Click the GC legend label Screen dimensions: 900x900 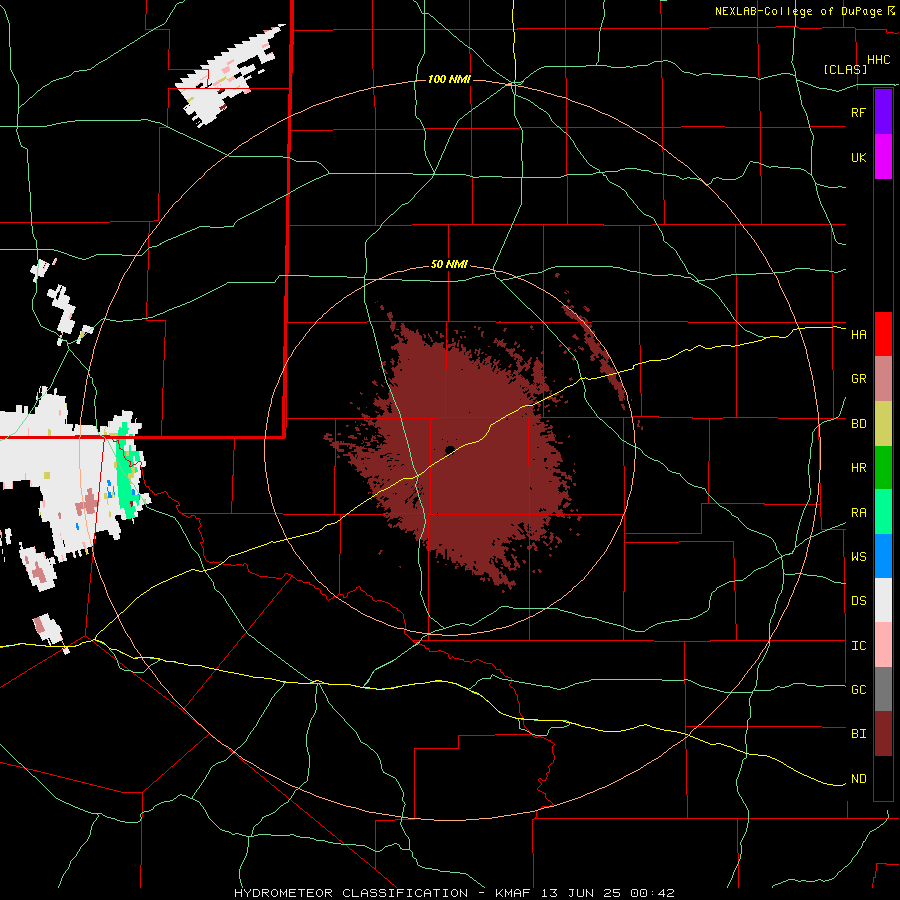click(858, 690)
